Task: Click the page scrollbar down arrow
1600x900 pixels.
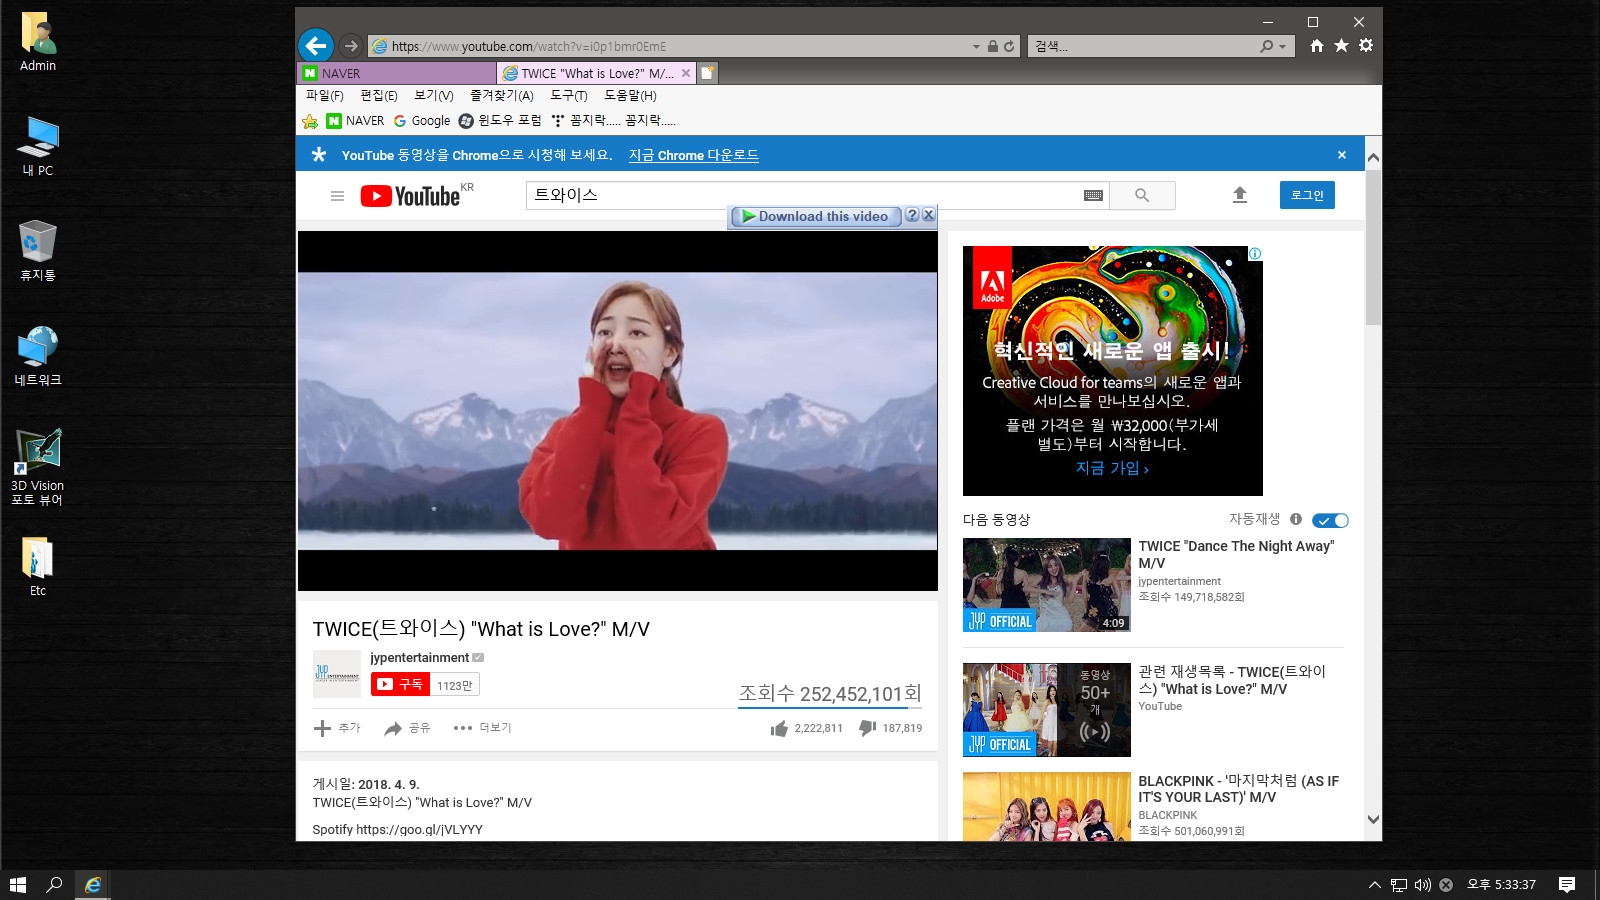Action: 1373,819
